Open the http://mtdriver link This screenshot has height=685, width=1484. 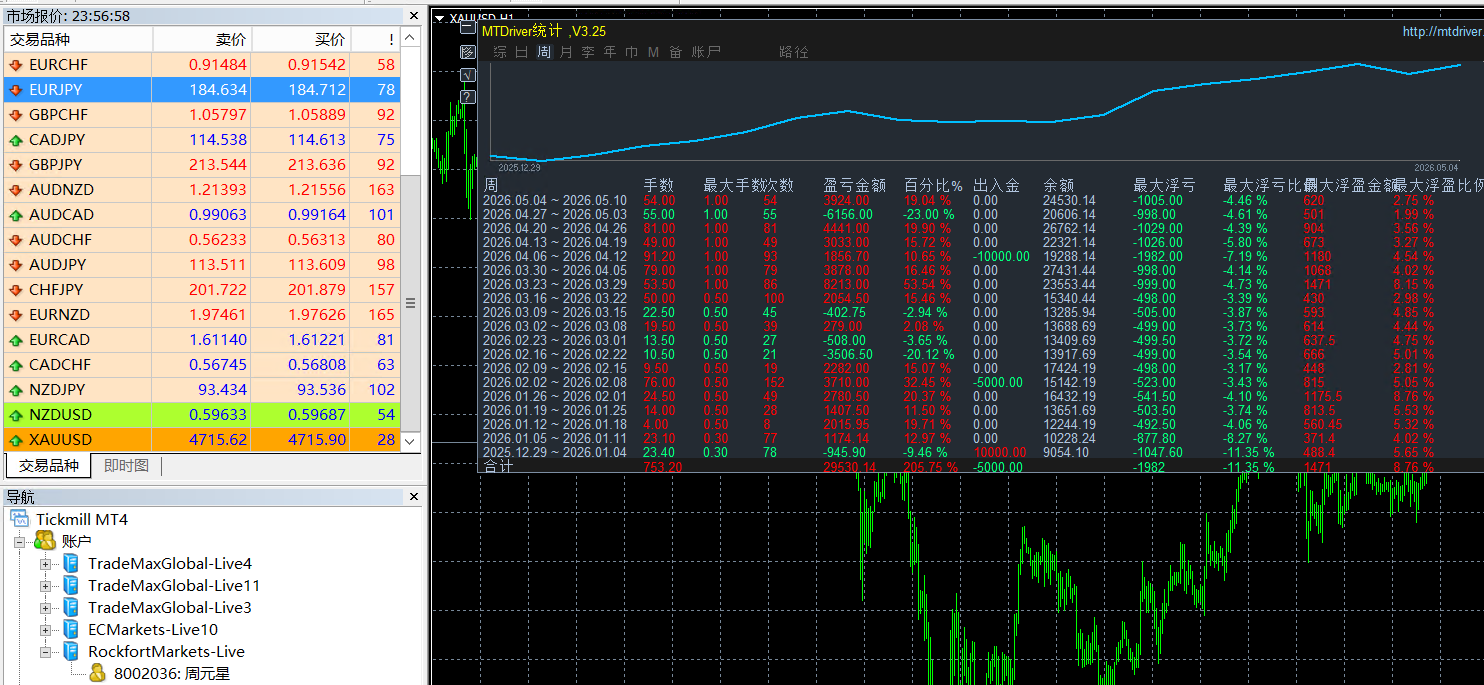1443,31
